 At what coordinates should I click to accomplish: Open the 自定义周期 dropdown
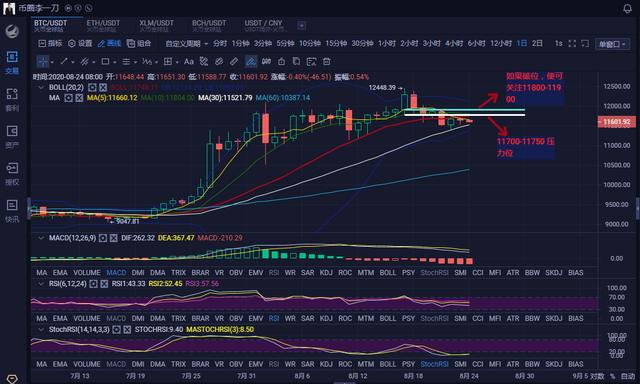pyautogui.click(x=187, y=43)
